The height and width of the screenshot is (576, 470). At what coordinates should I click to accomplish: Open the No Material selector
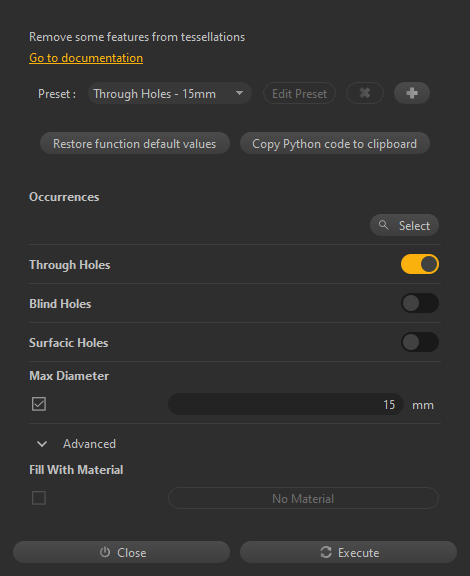(303, 498)
